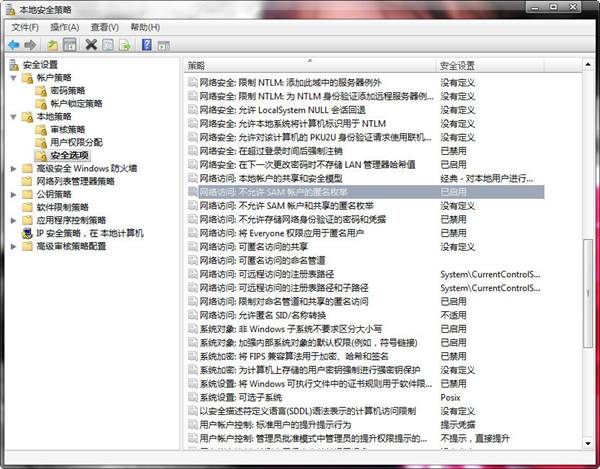Select the 本地策略 tree item label
The height and width of the screenshot is (469, 600).
54,117
